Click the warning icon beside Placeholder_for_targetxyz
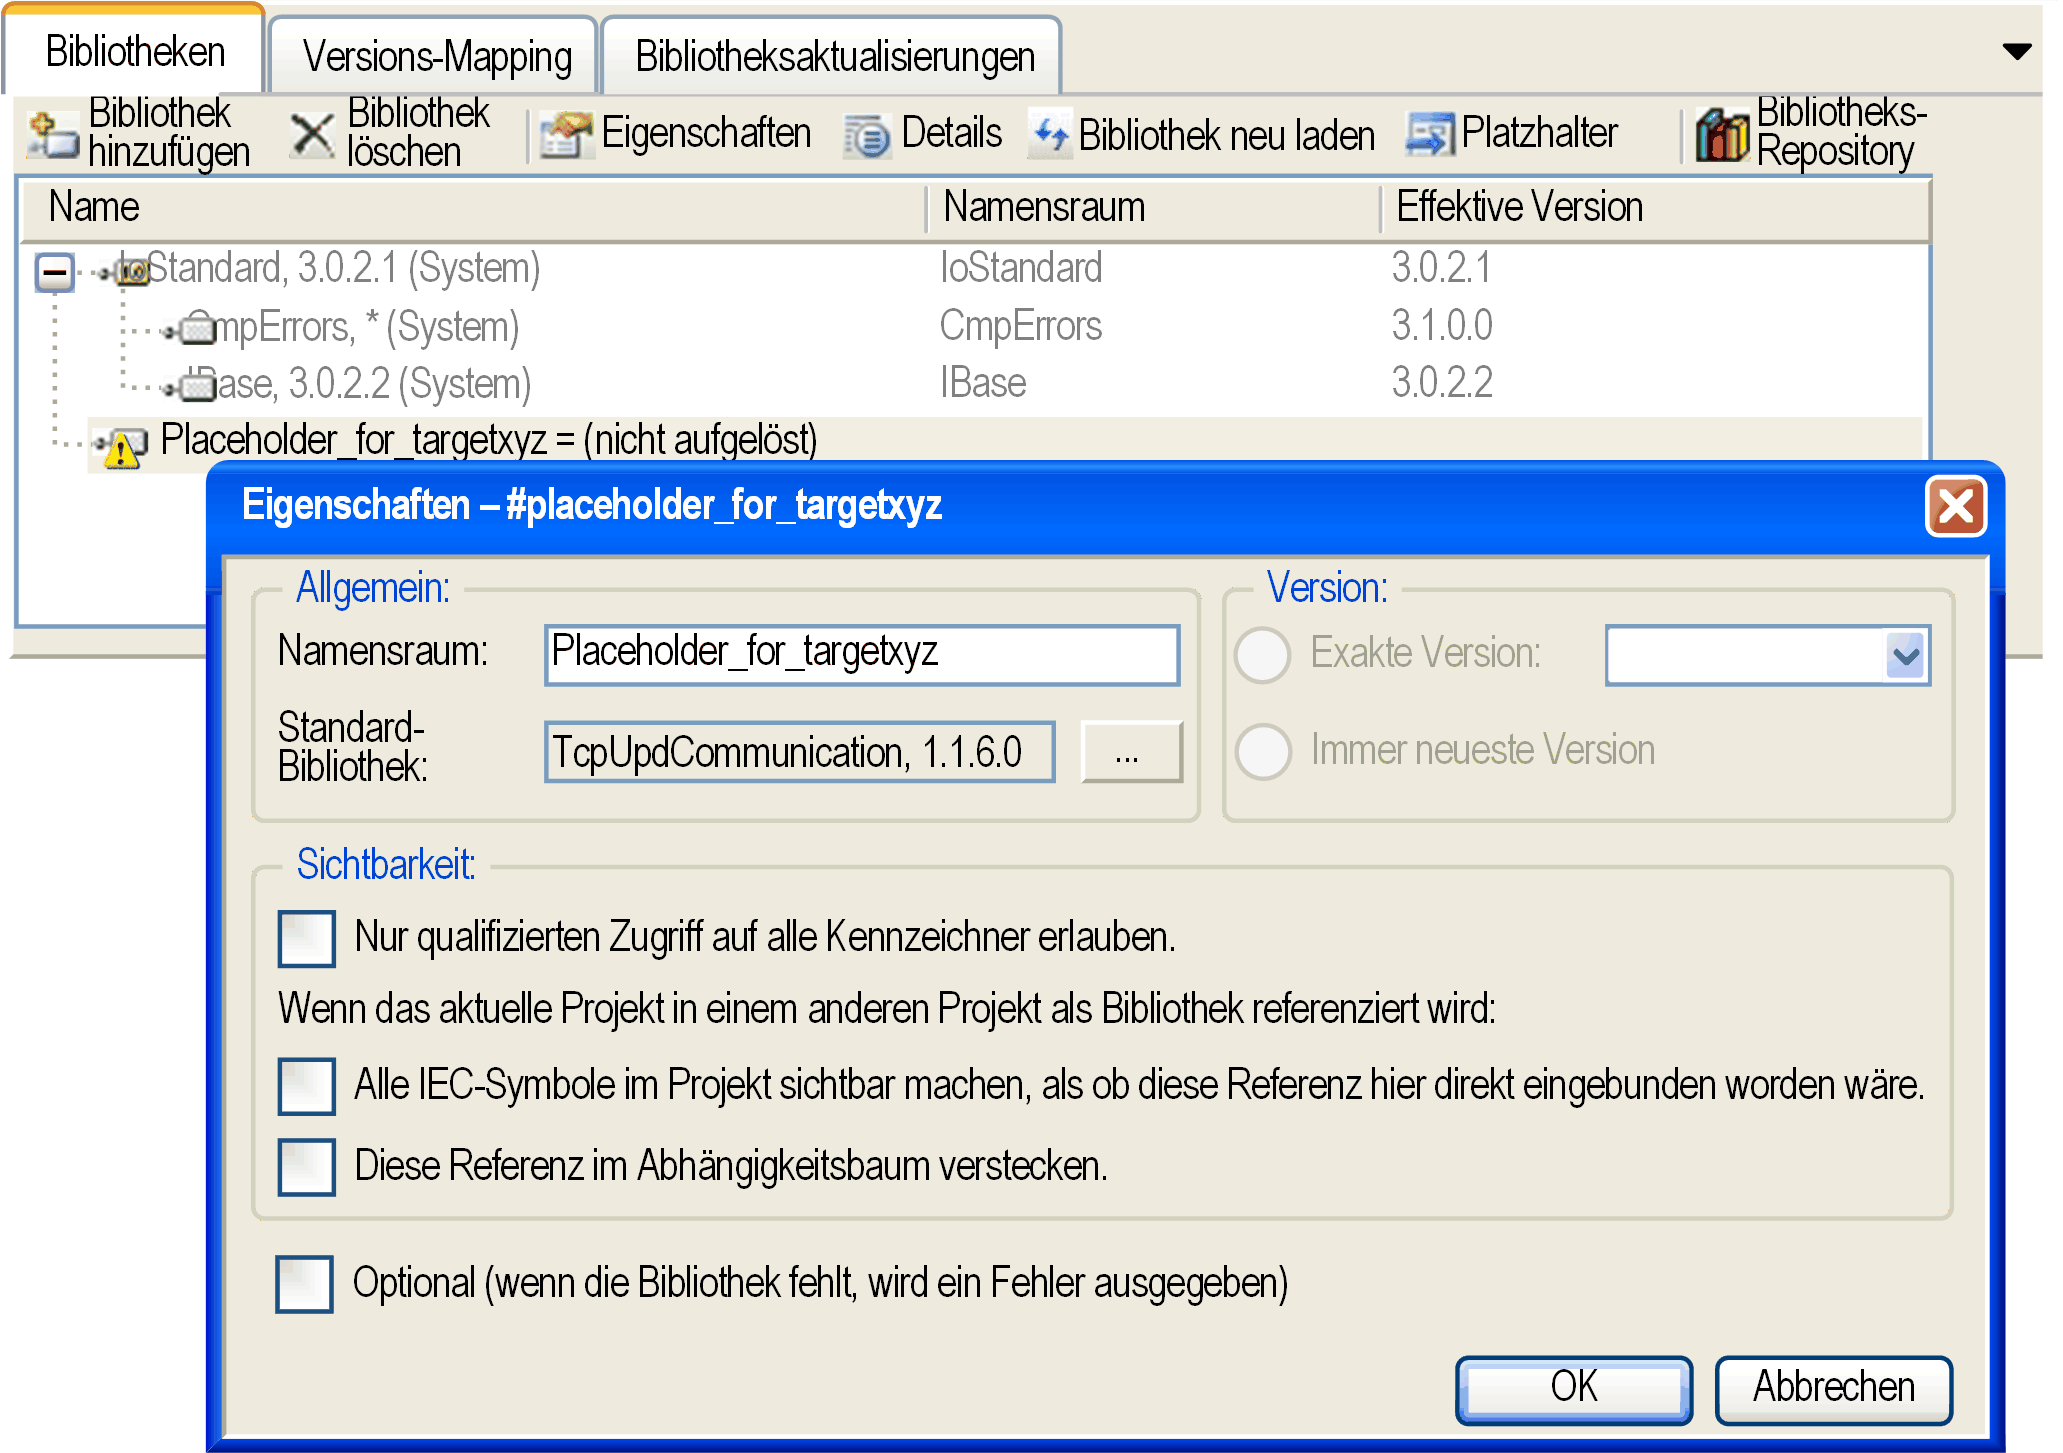 (122, 447)
